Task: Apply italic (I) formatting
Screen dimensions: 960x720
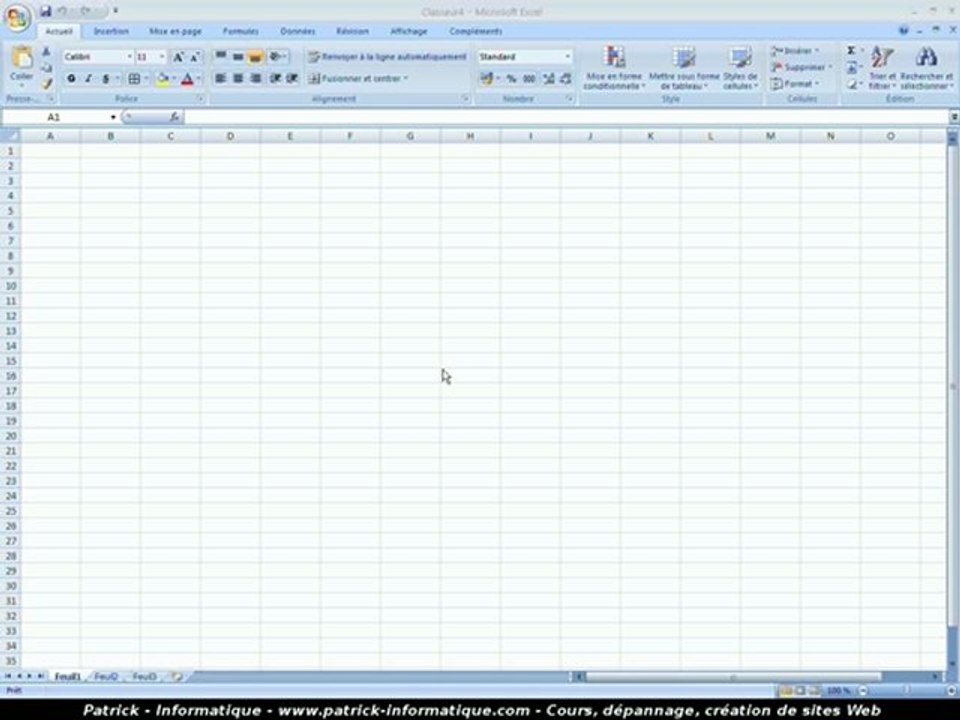Action: coord(89,78)
